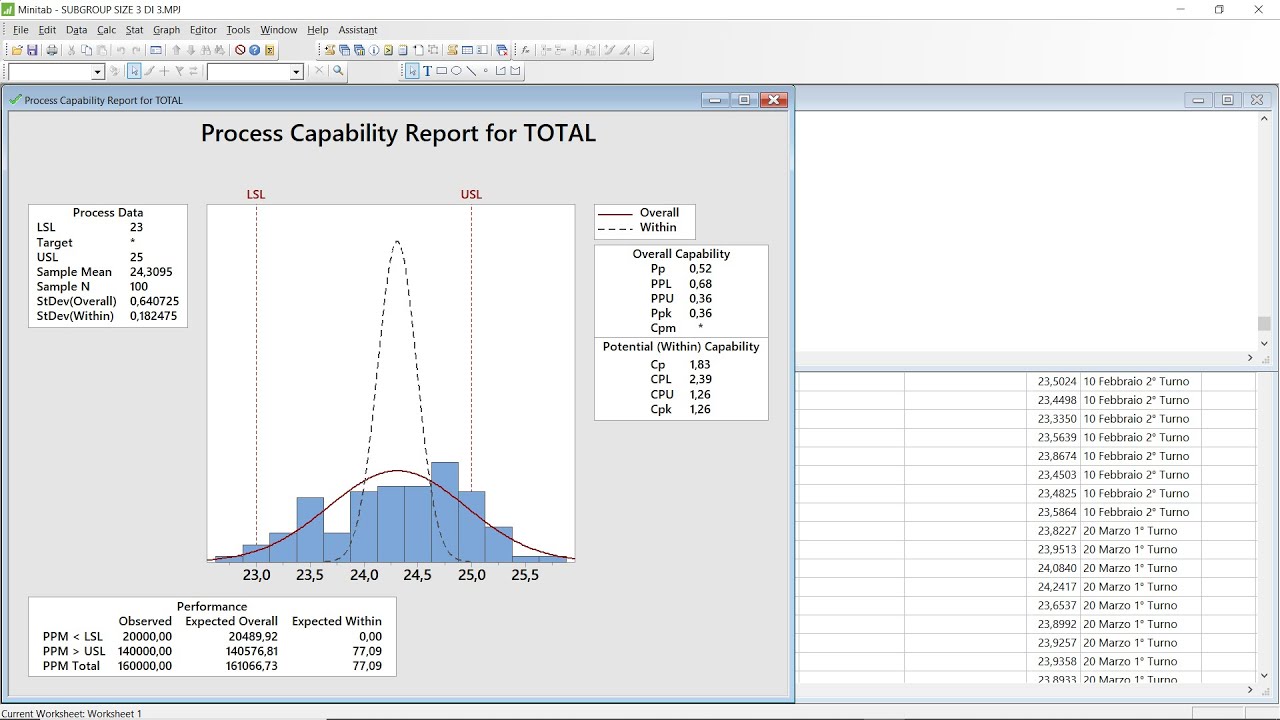Show the Worksheets folder icon

pos(345,50)
